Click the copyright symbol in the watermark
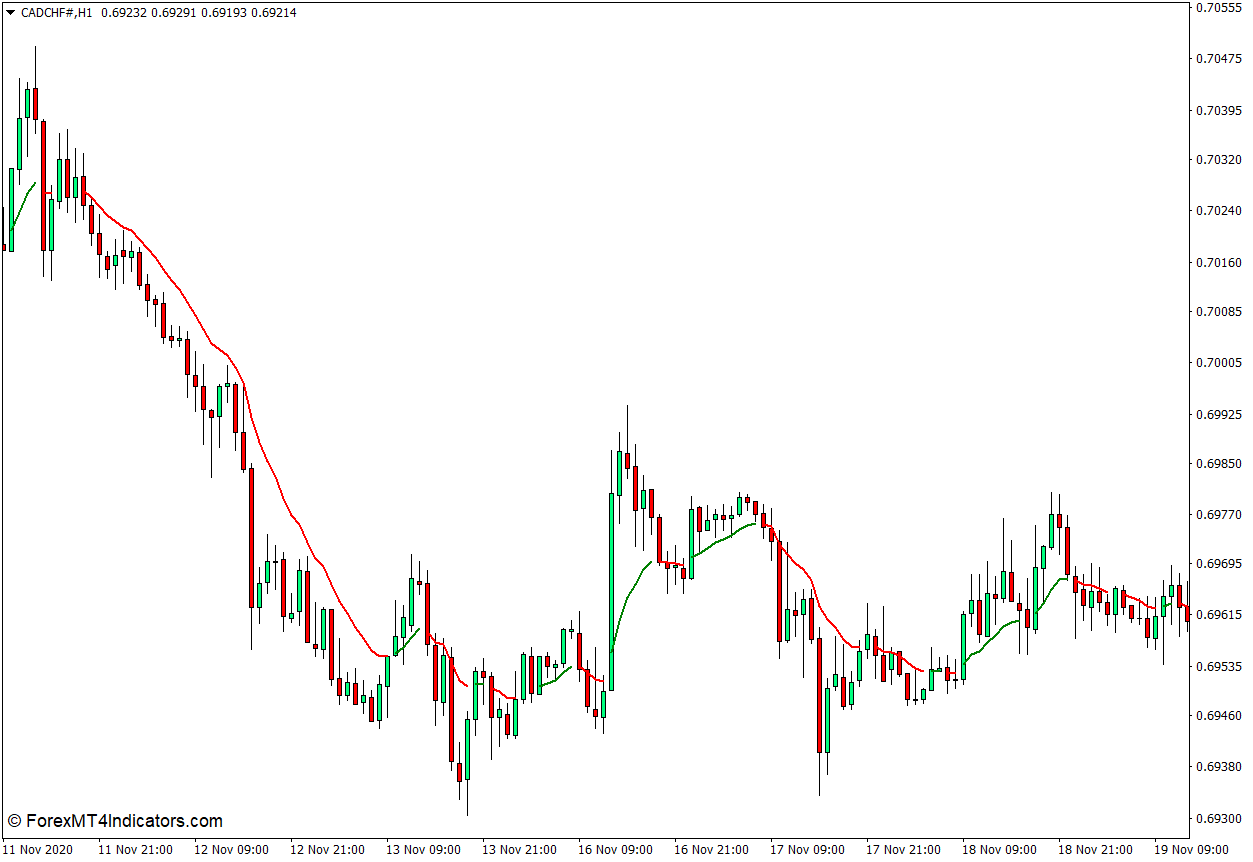1253x862 pixels. [x=14, y=821]
